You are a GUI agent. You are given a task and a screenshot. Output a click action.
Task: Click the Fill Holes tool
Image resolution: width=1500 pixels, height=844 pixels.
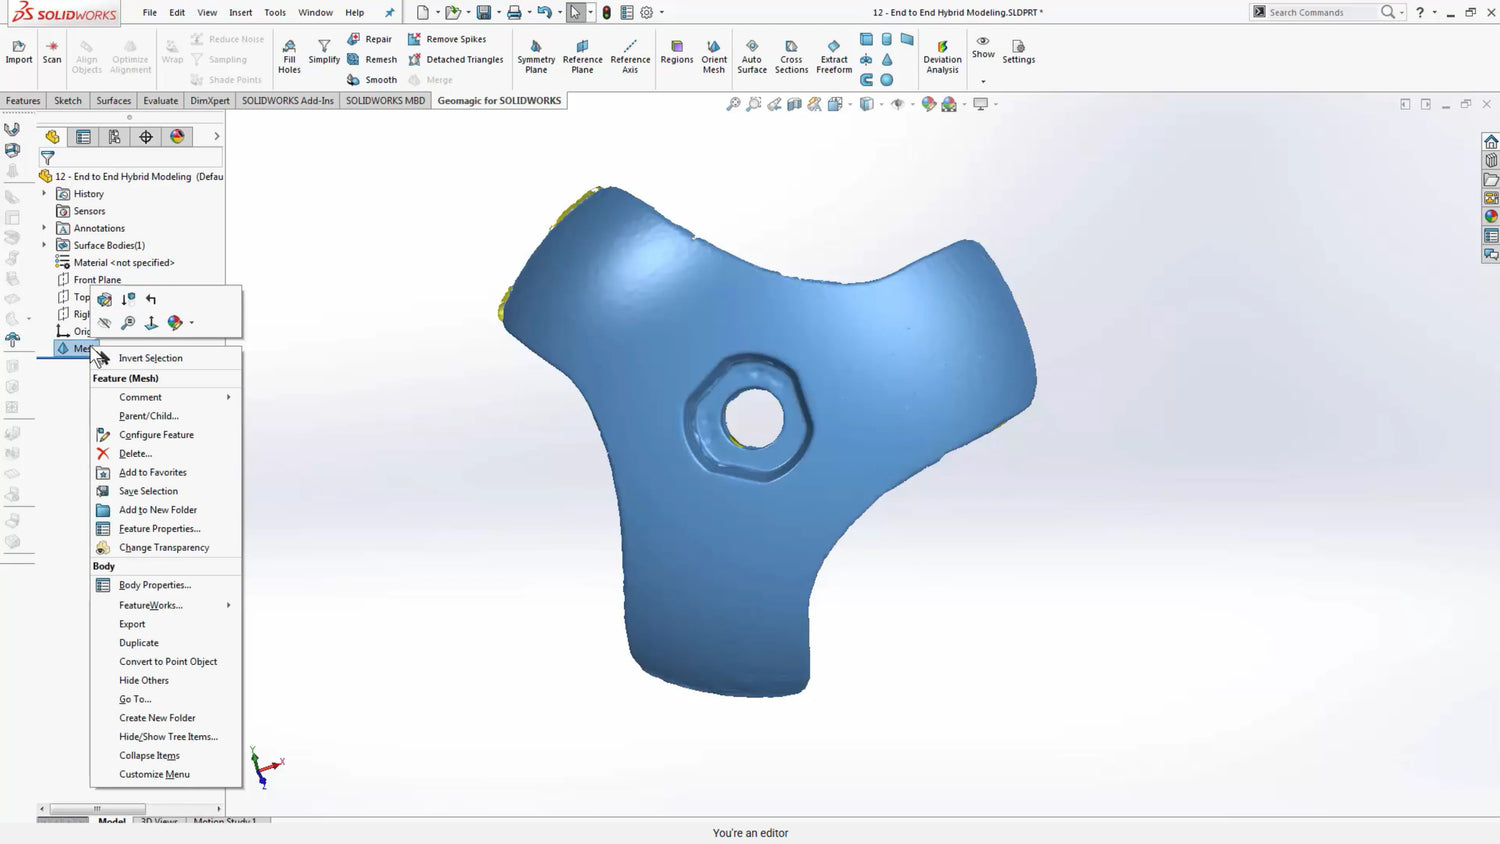click(x=289, y=56)
